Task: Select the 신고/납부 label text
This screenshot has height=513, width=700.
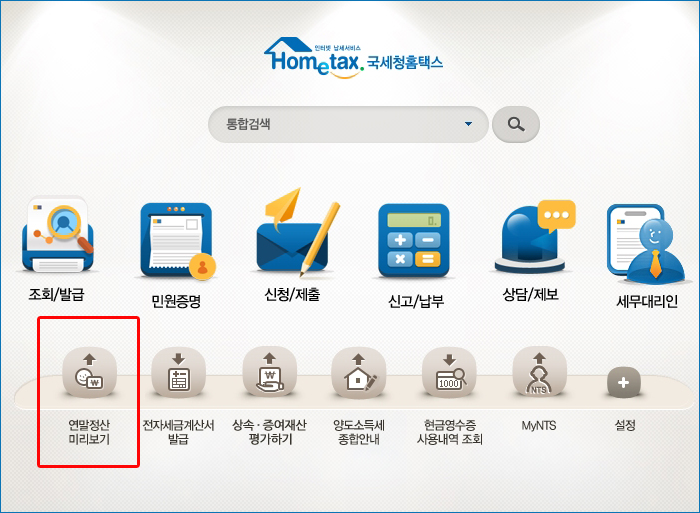Action: (416, 301)
